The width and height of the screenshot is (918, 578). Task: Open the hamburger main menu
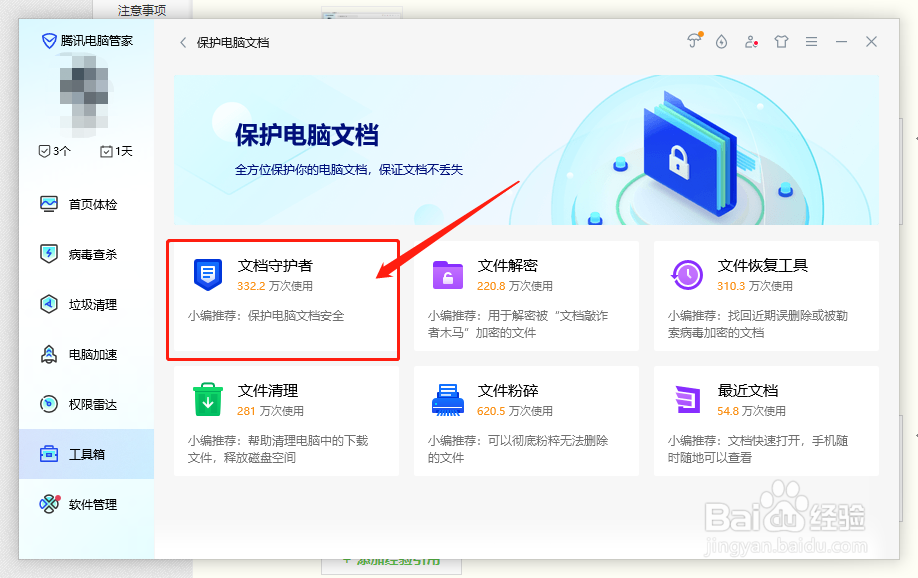811,41
